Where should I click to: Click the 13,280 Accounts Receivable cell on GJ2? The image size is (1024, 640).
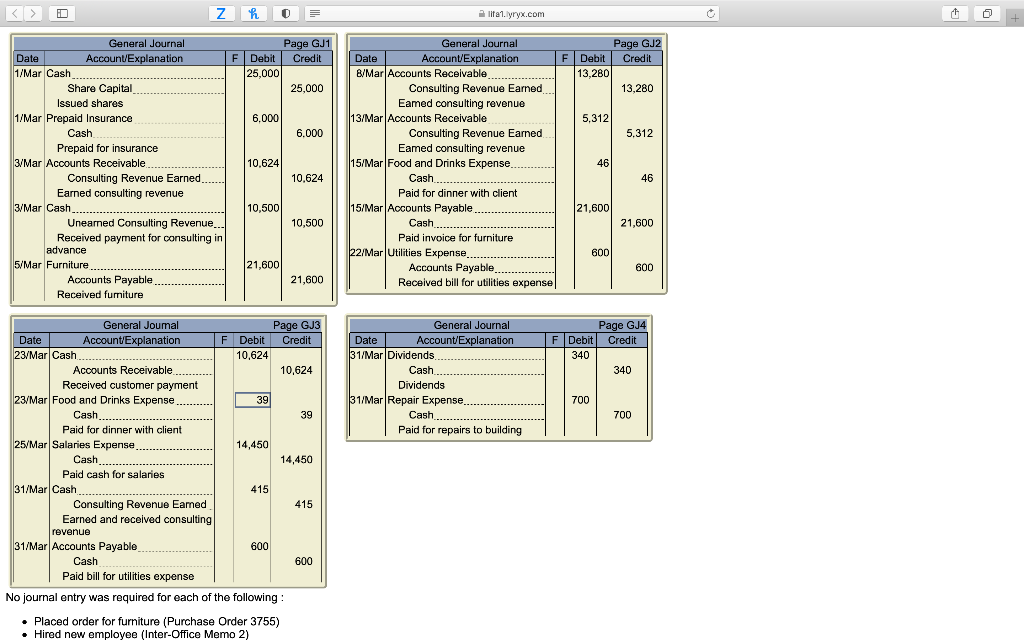tap(592, 72)
